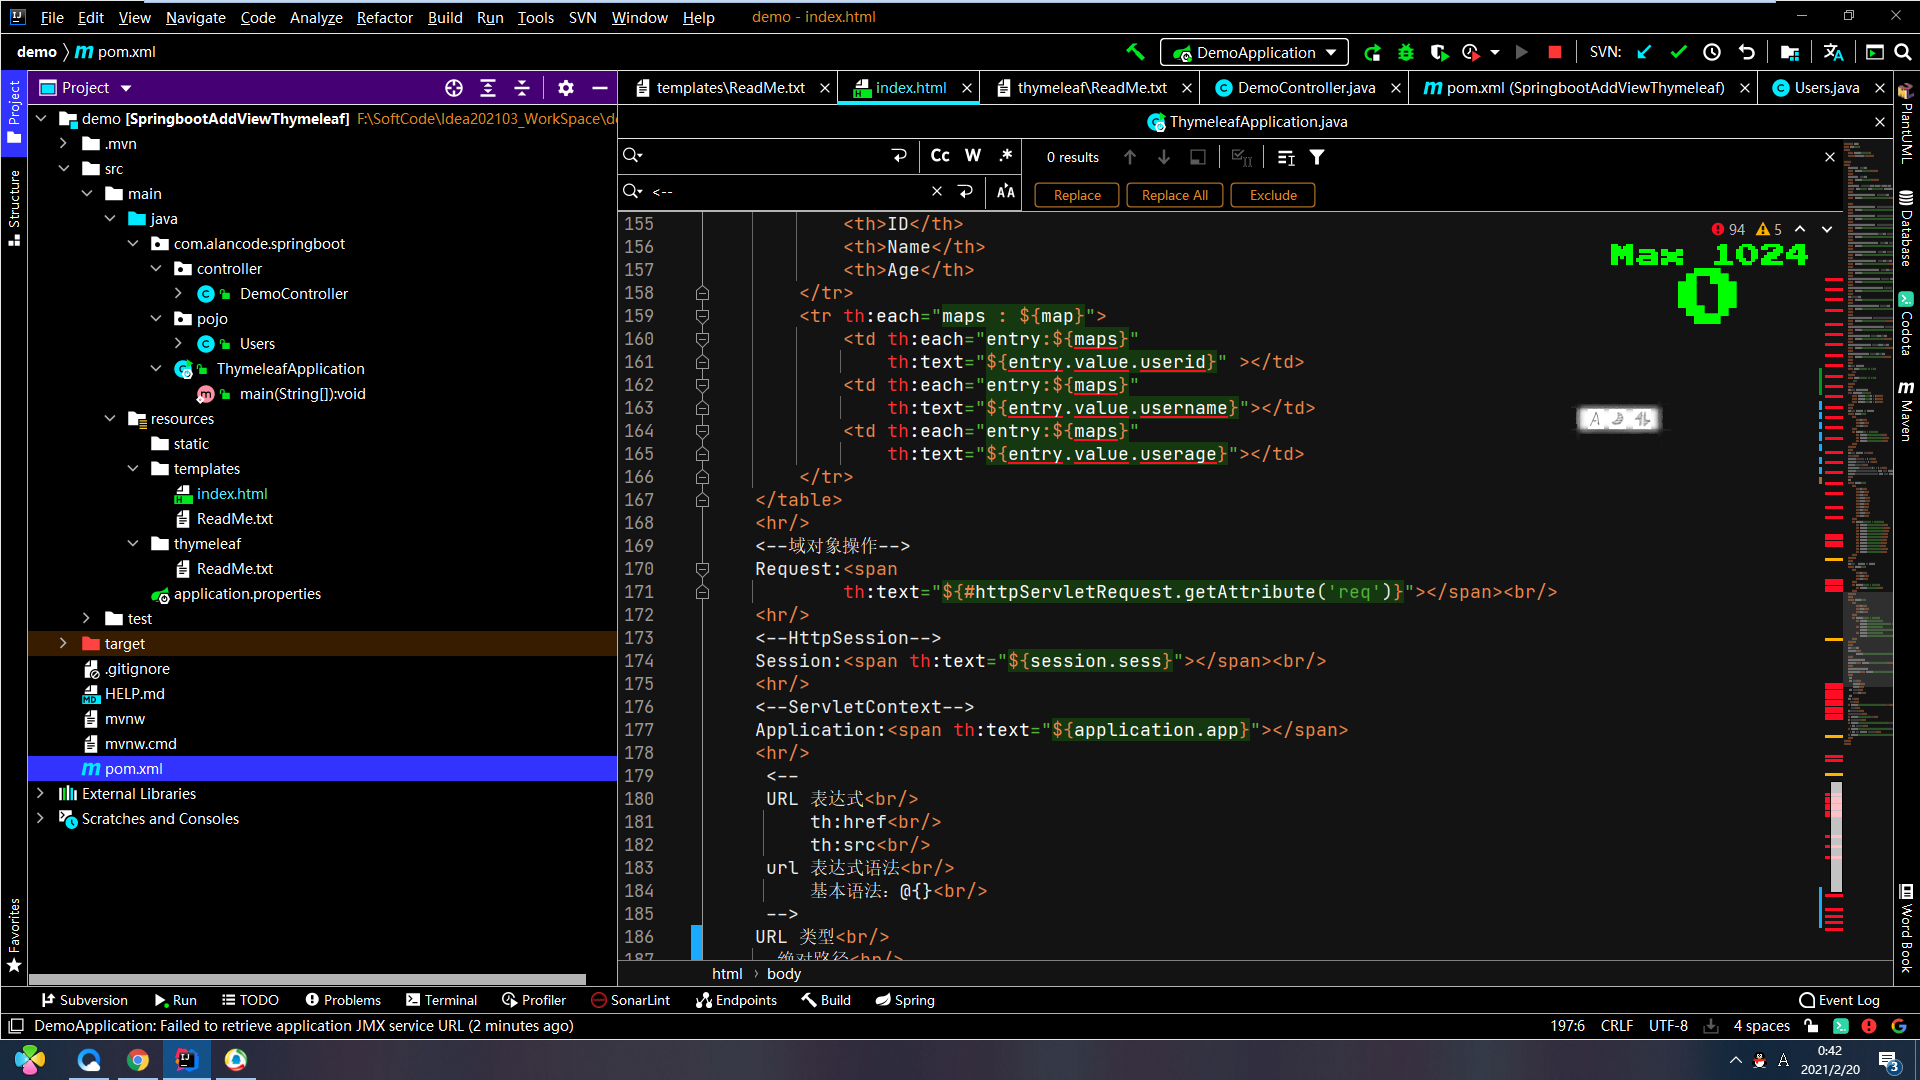Click the Exclude button
This screenshot has height=1080, width=1920.
(1273, 195)
